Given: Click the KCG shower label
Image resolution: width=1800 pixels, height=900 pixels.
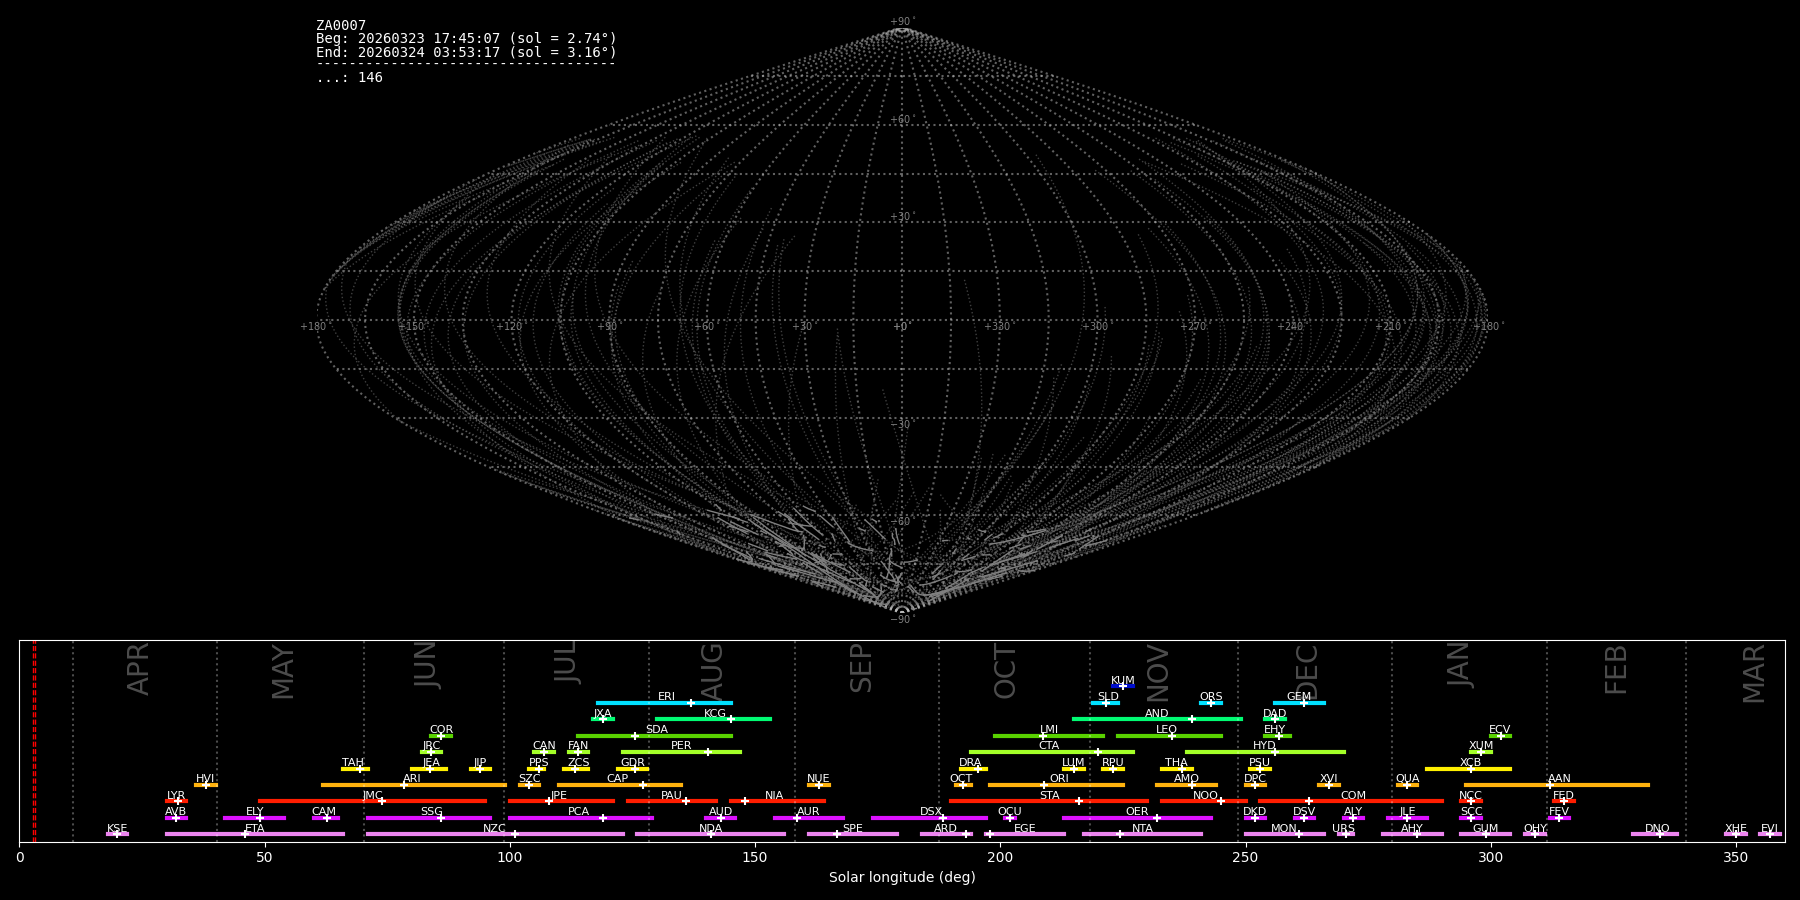Looking at the screenshot, I should pyautogui.click(x=715, y=714).
